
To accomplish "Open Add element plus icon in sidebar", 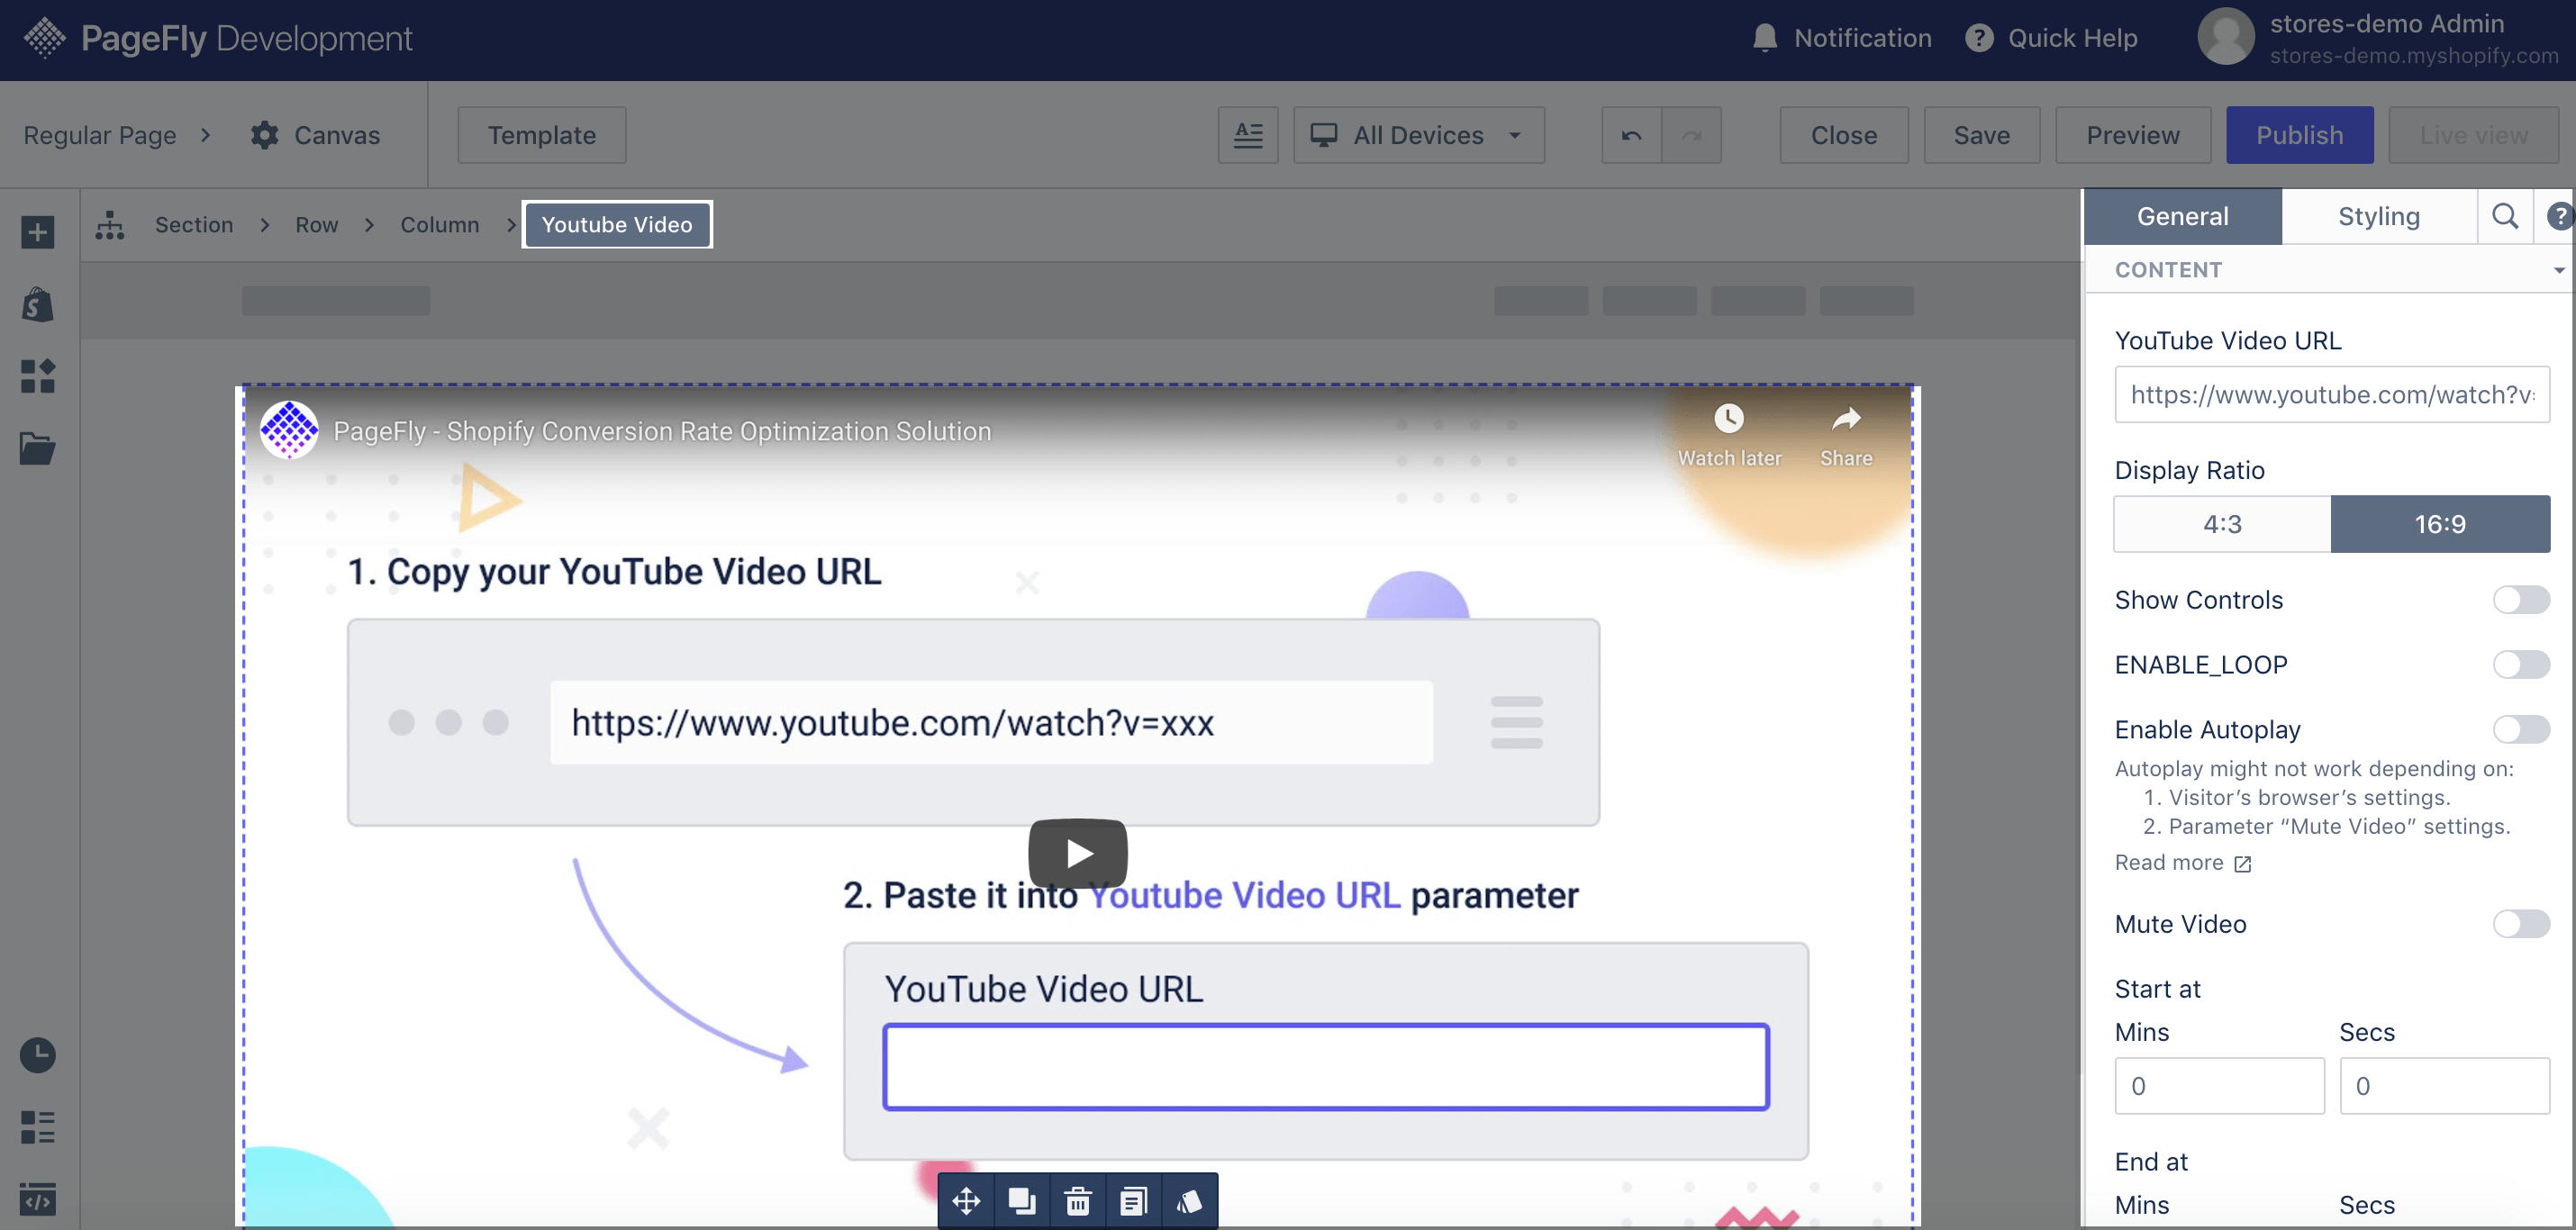I will 38,232.
